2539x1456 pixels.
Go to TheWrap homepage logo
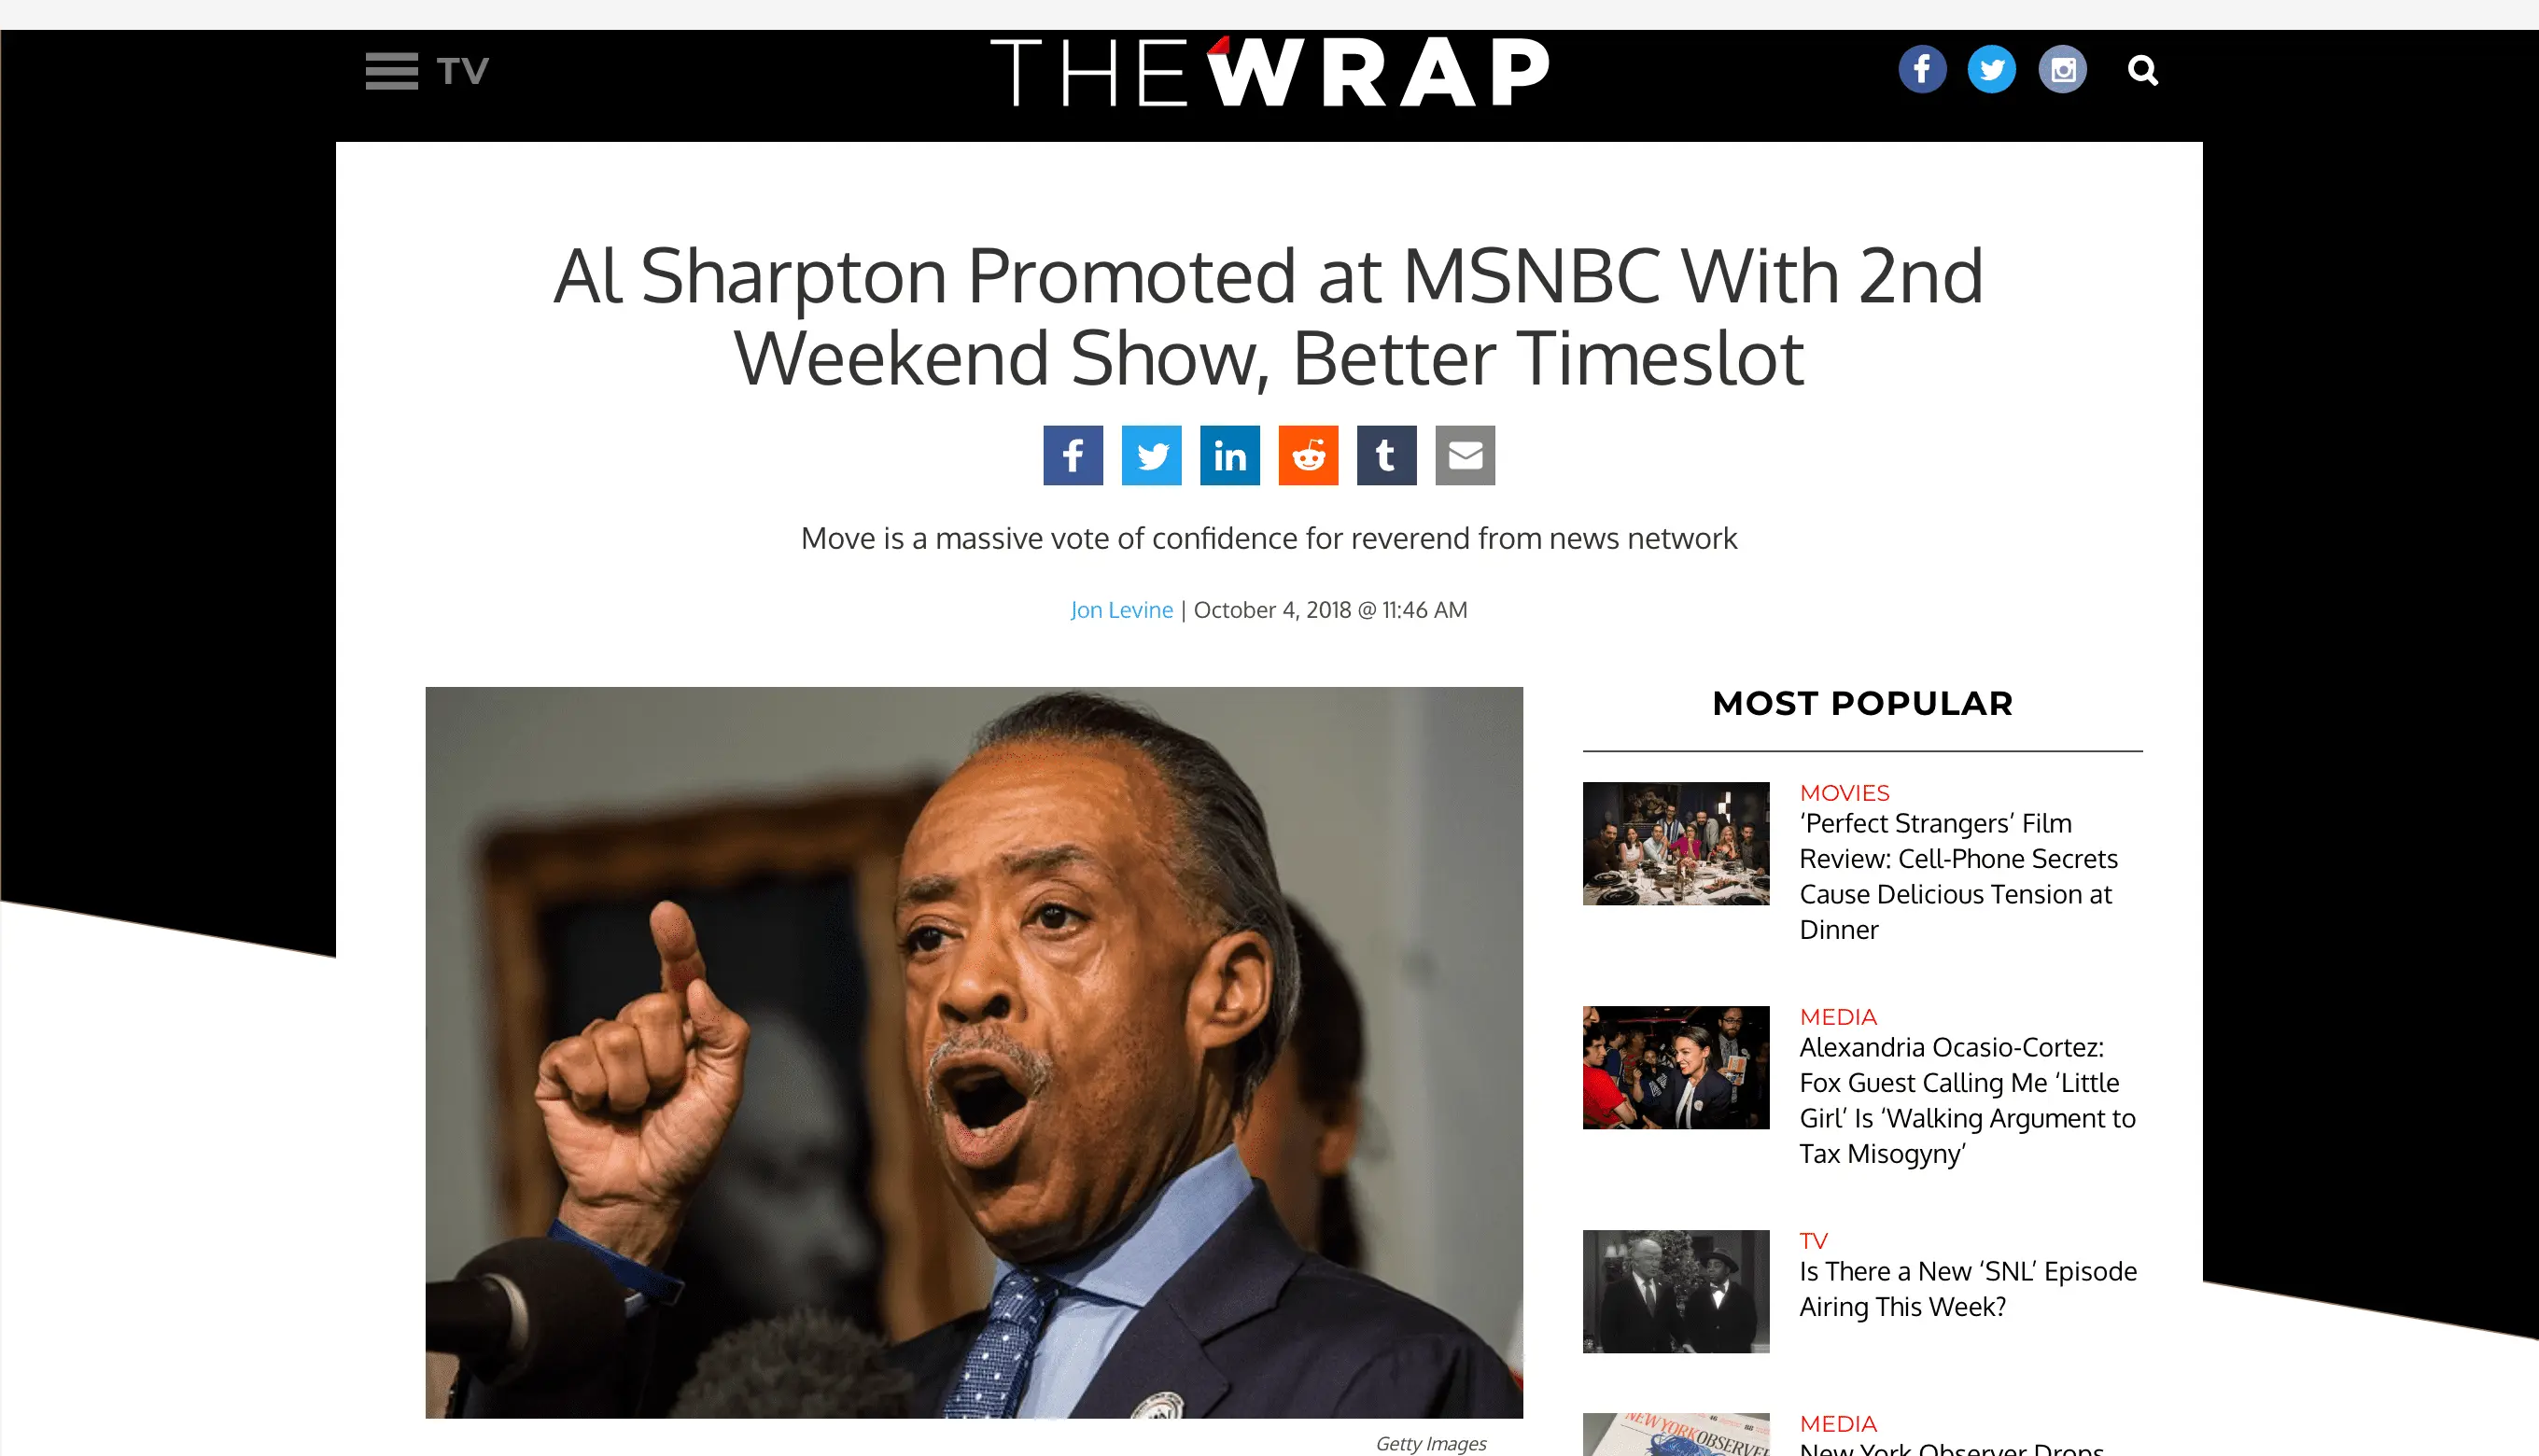[x=1269, y=72]
